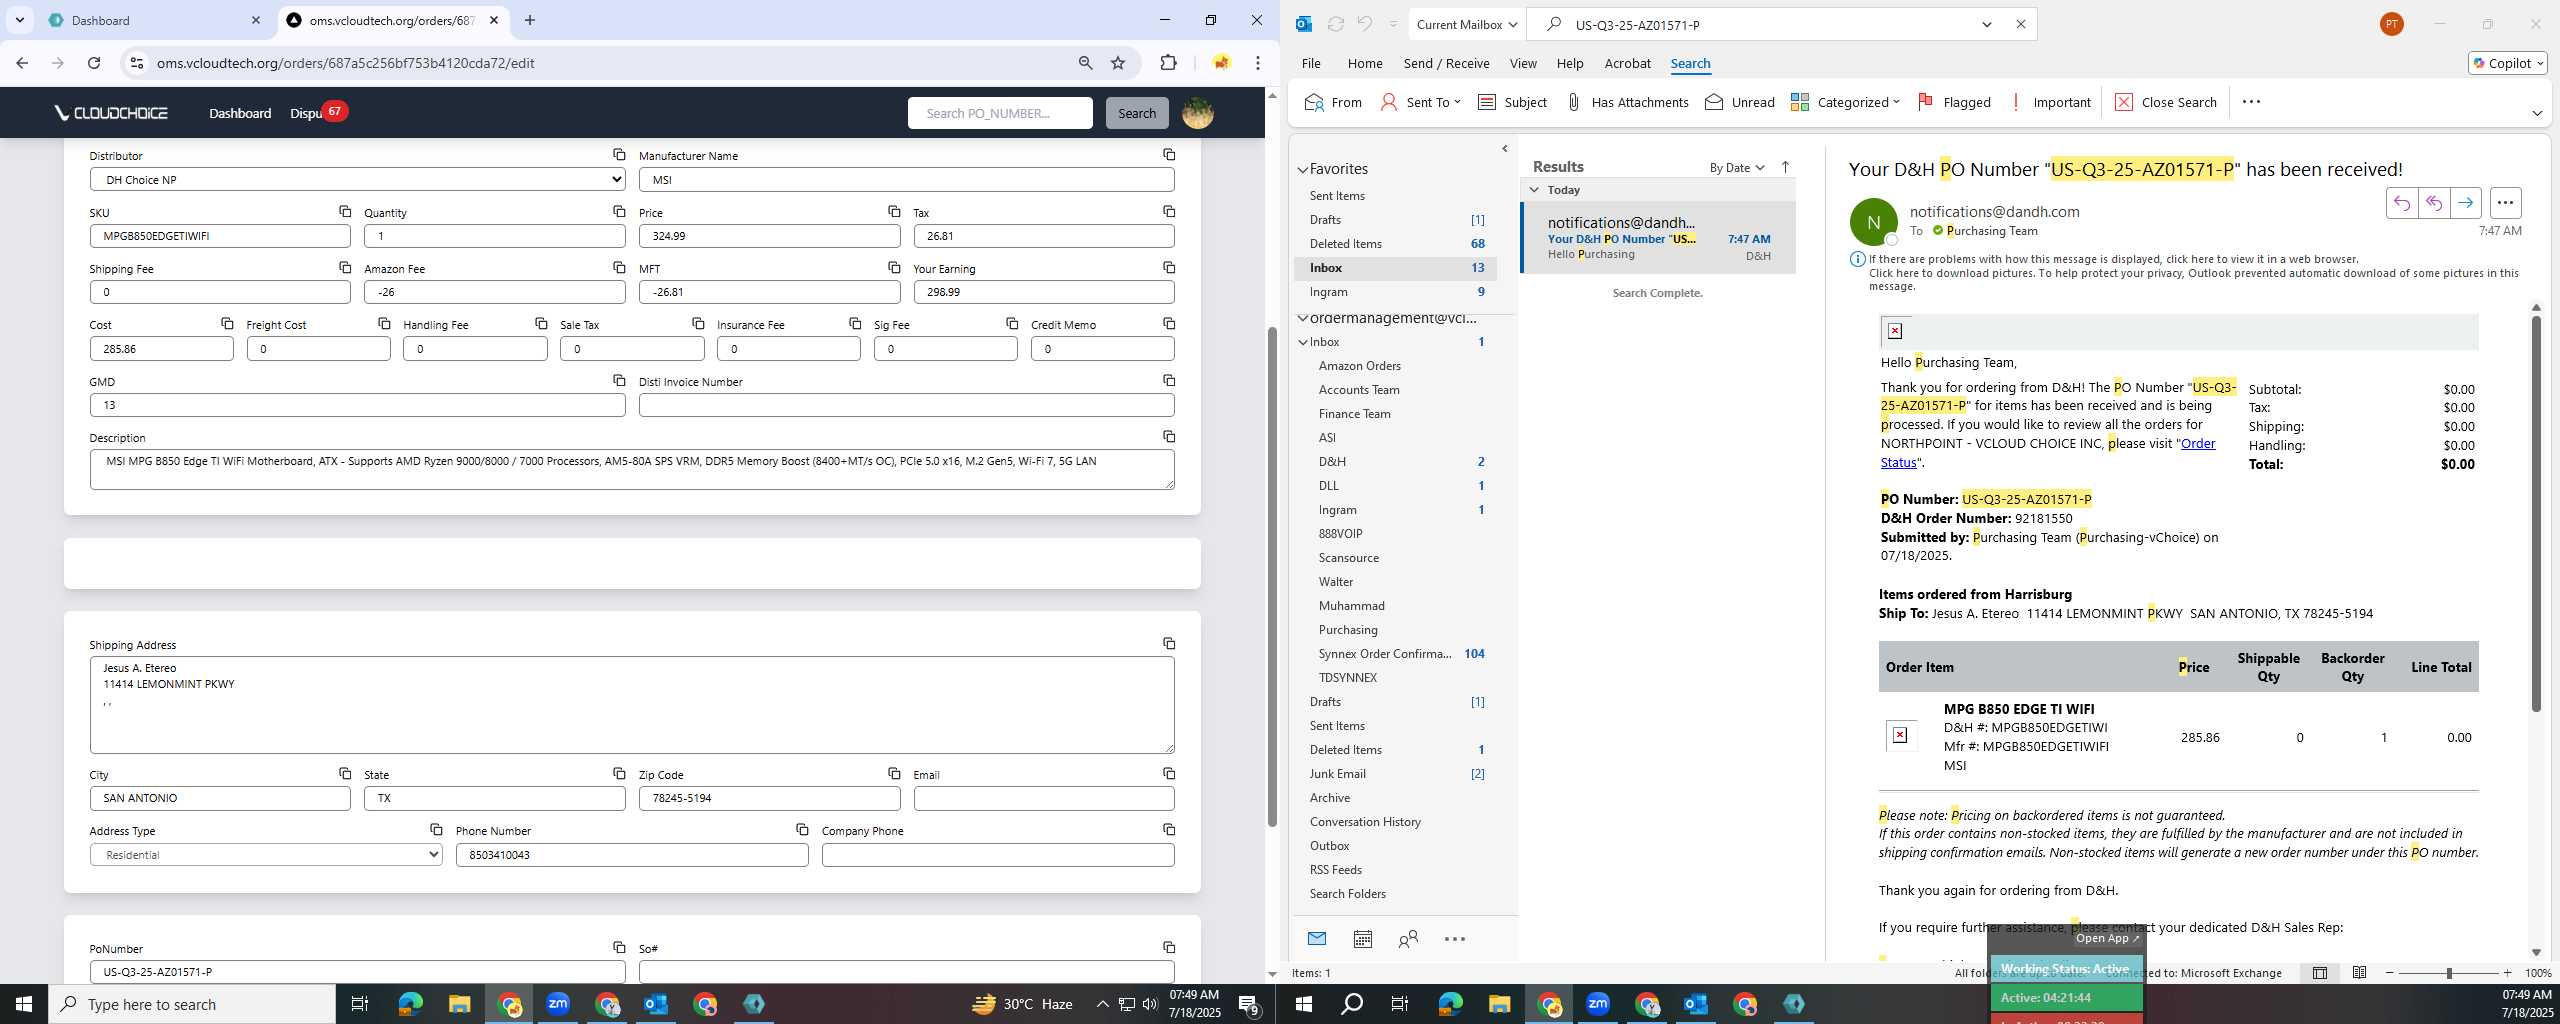Click the taskbar Type here to search box

coord(192,1004)
